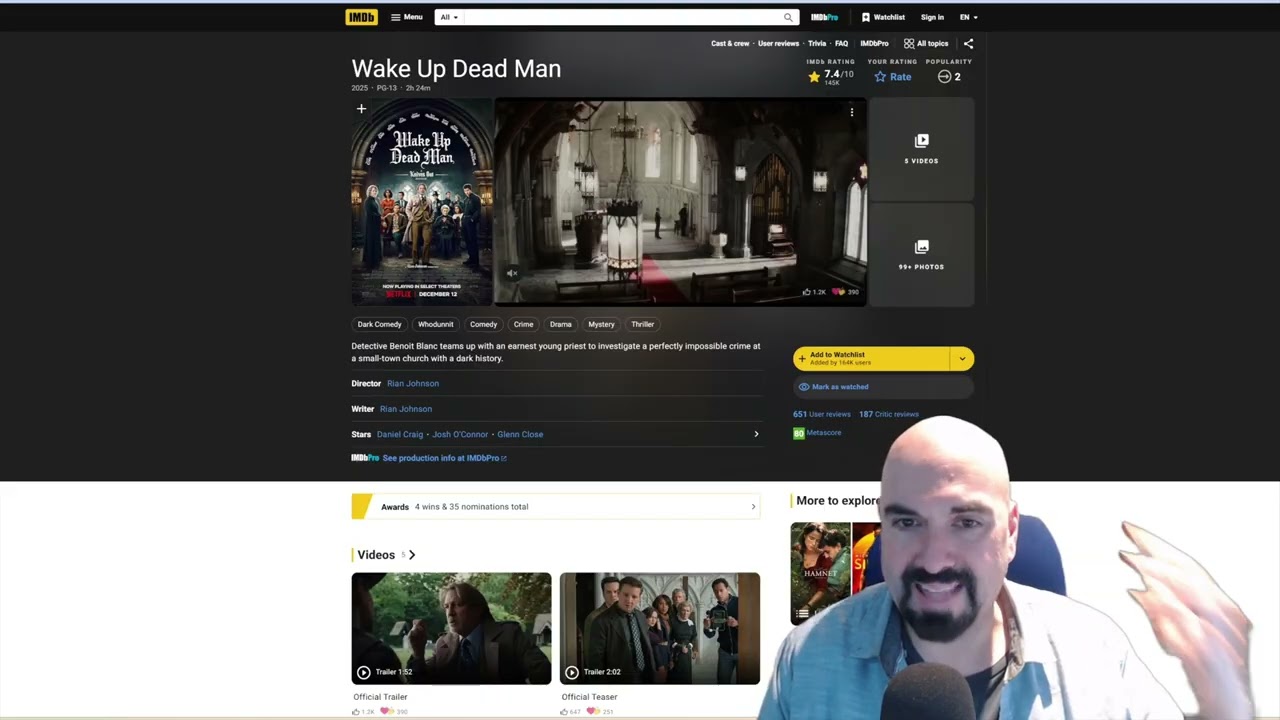Play the Official Teaser 2:02 thumbnail

pyautogui.click(x=660, y=628)
